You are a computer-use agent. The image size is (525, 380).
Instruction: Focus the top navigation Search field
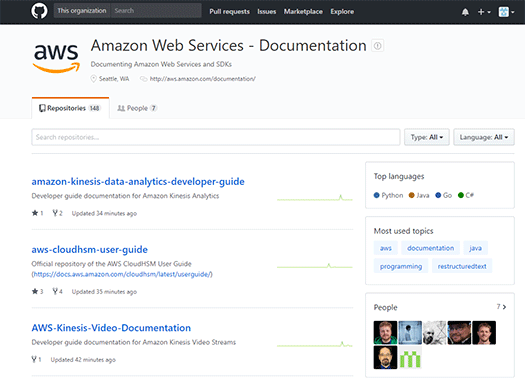click(x=156, y=11)
